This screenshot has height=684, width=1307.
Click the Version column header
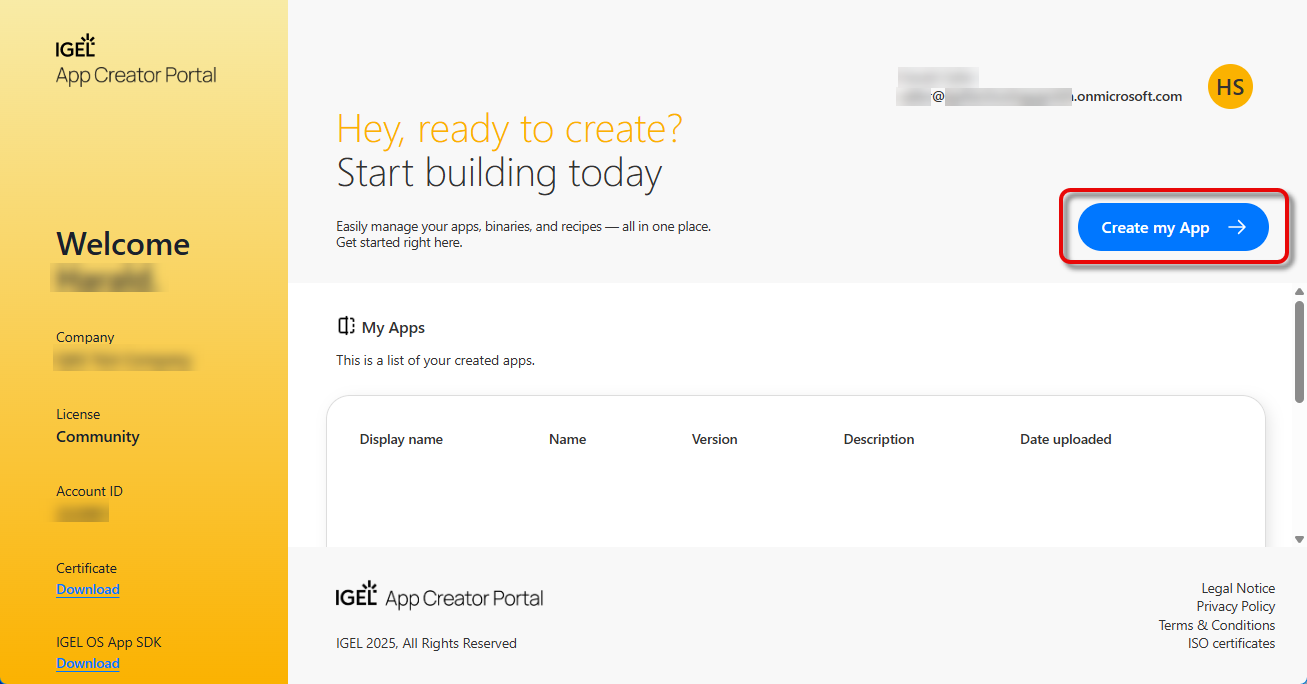tap(714, 439)
